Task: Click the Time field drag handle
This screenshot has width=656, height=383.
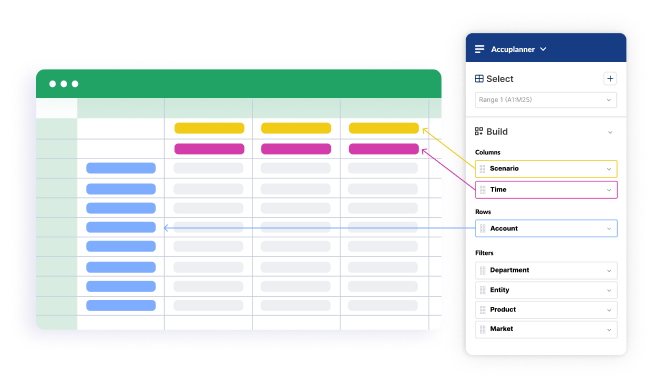Action: pos(482,190)
